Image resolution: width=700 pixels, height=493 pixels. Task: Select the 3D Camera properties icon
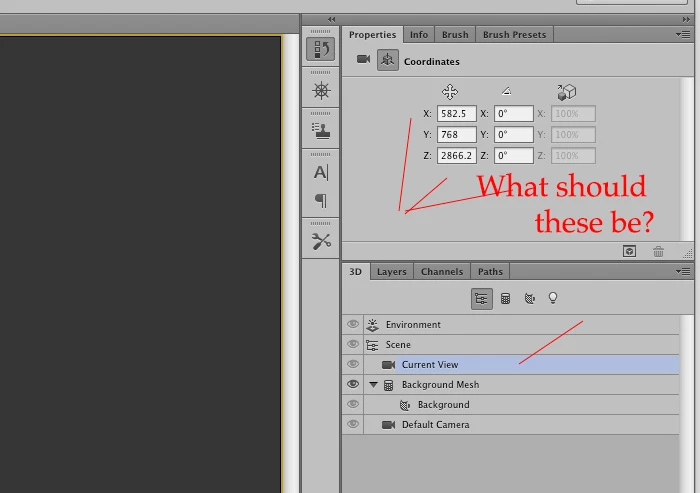coord(363,59)
